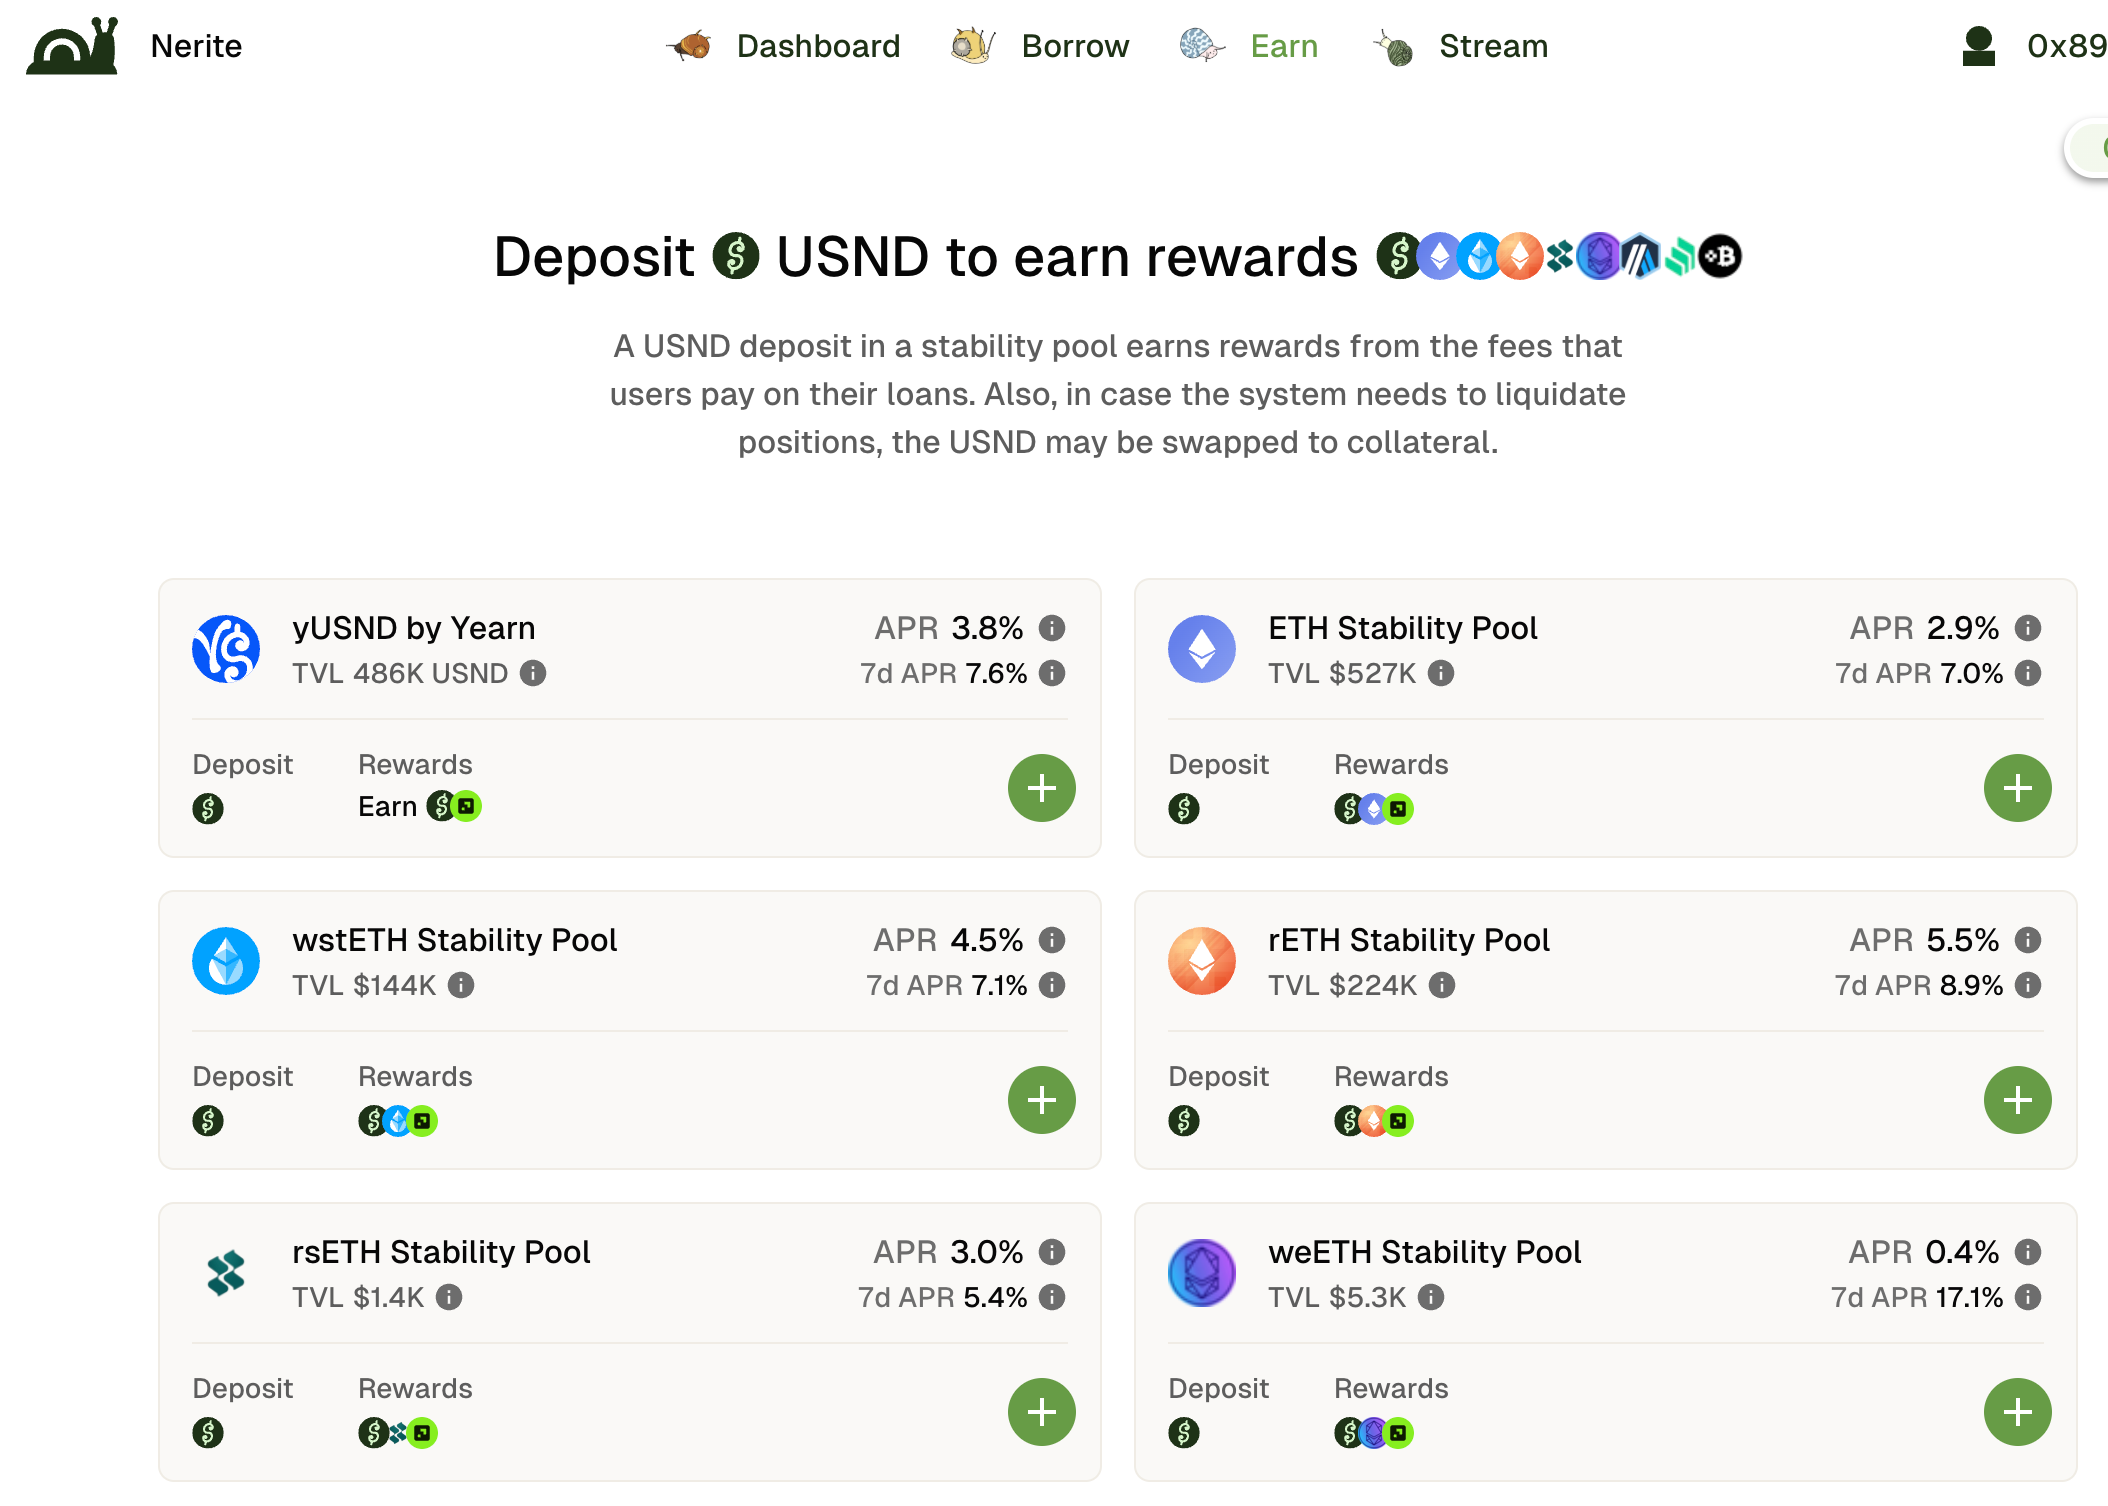Screen dimensions: 2108x1506
Task: Click the yUSND Yearn logo icon
Action: coord(226,649)
